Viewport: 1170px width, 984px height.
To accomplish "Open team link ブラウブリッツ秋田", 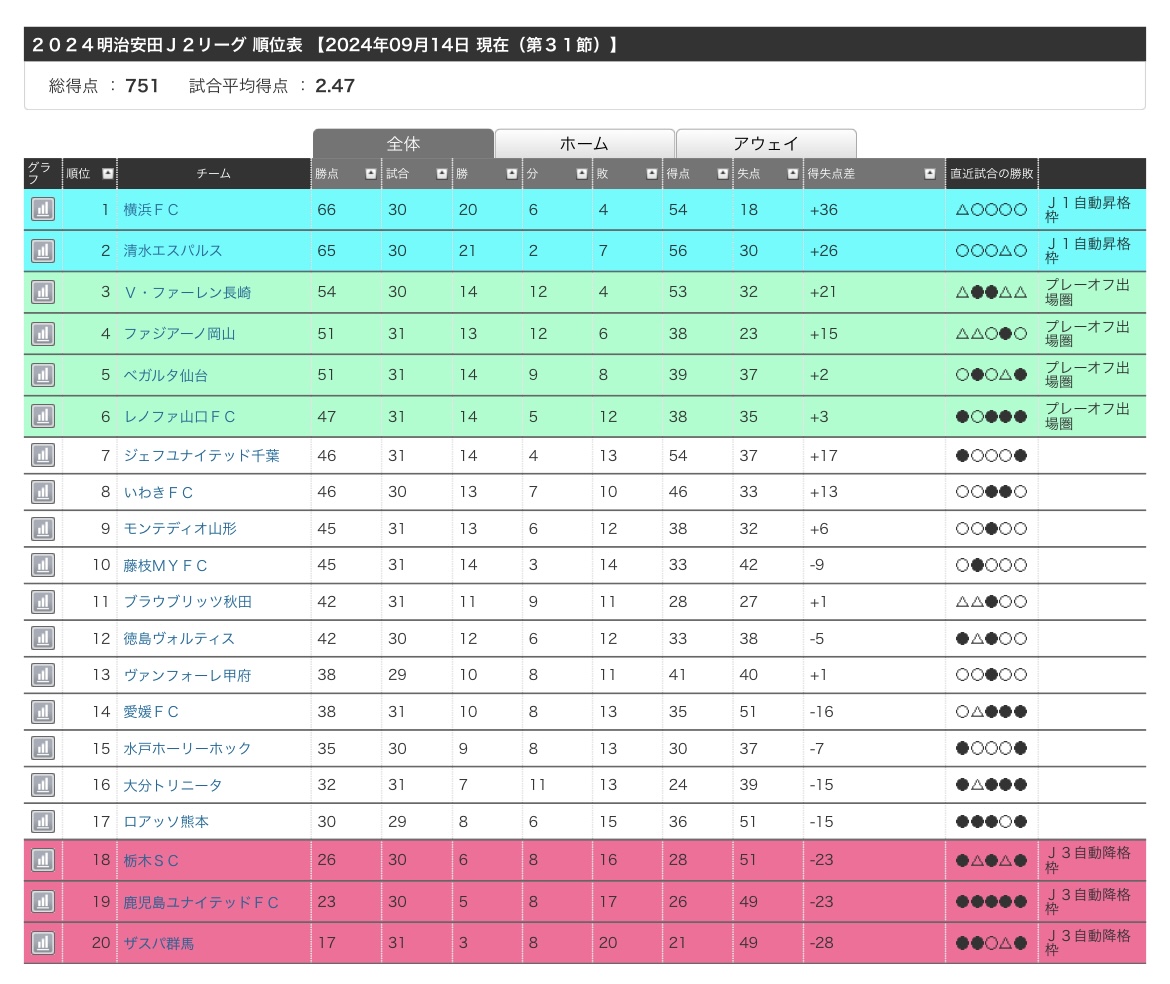I will (187, 601).
